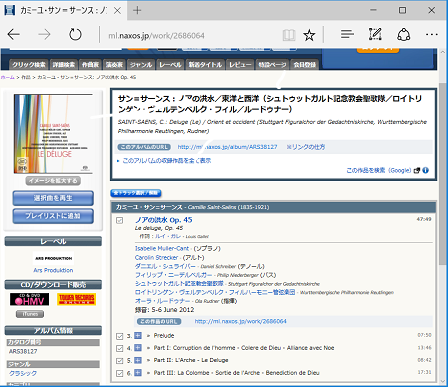Refresh the current page
448x387 pixels.
pos(75,34)
